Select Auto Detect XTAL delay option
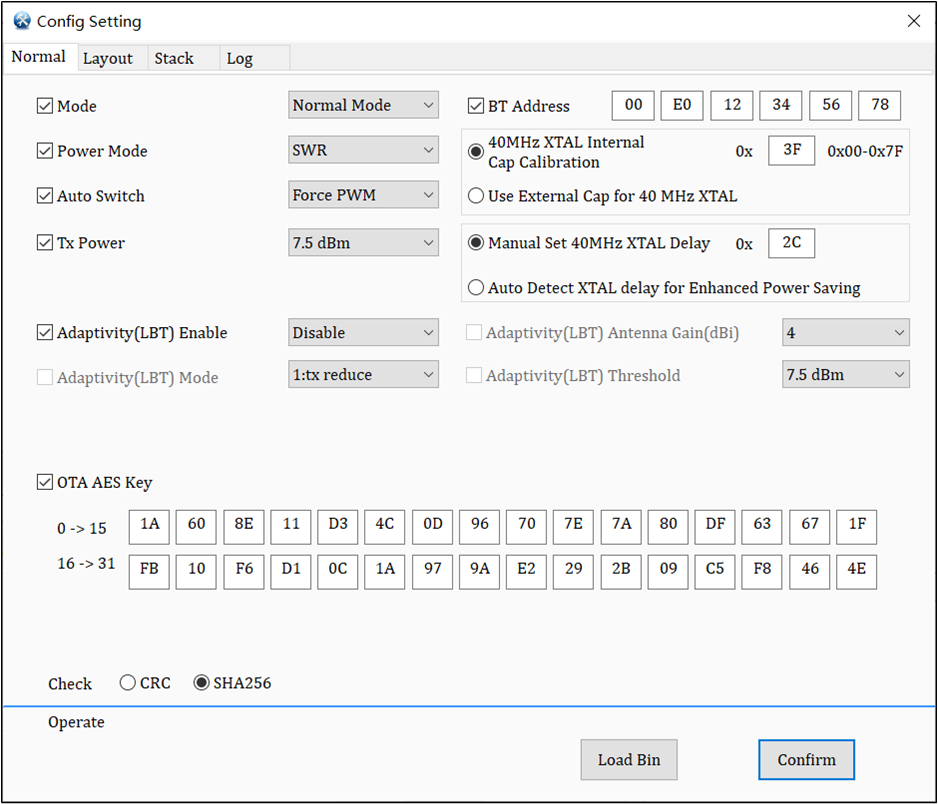This screenshot has width=938, height=804. click(475, 287)
